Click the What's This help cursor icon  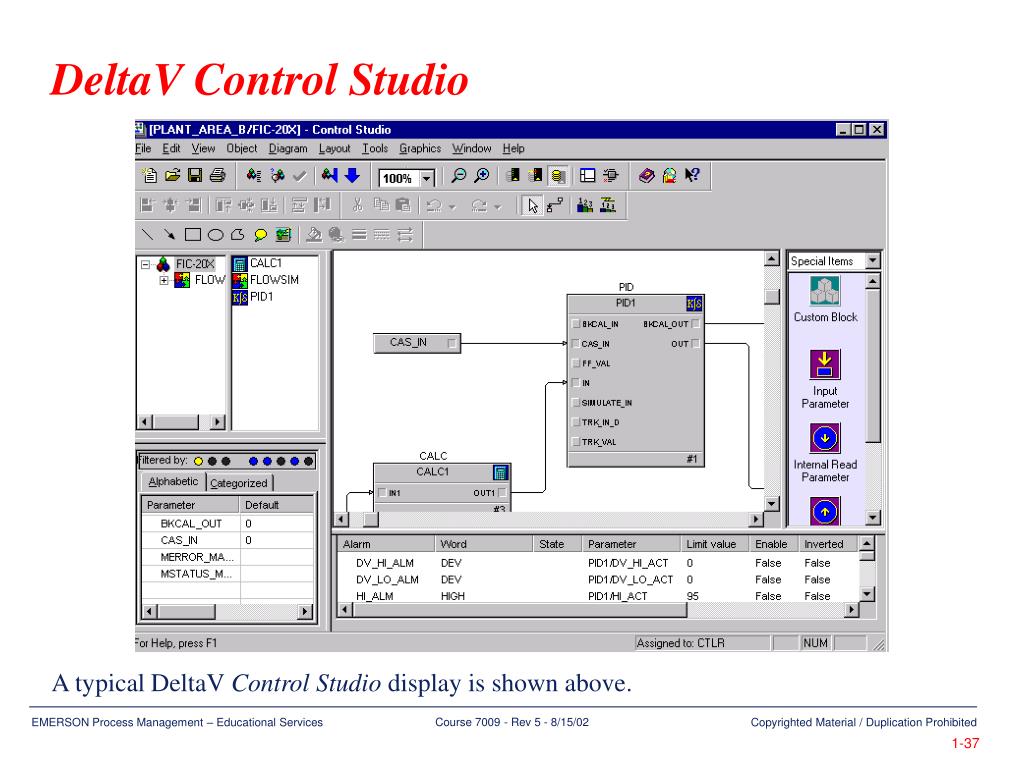coord(692,175)
